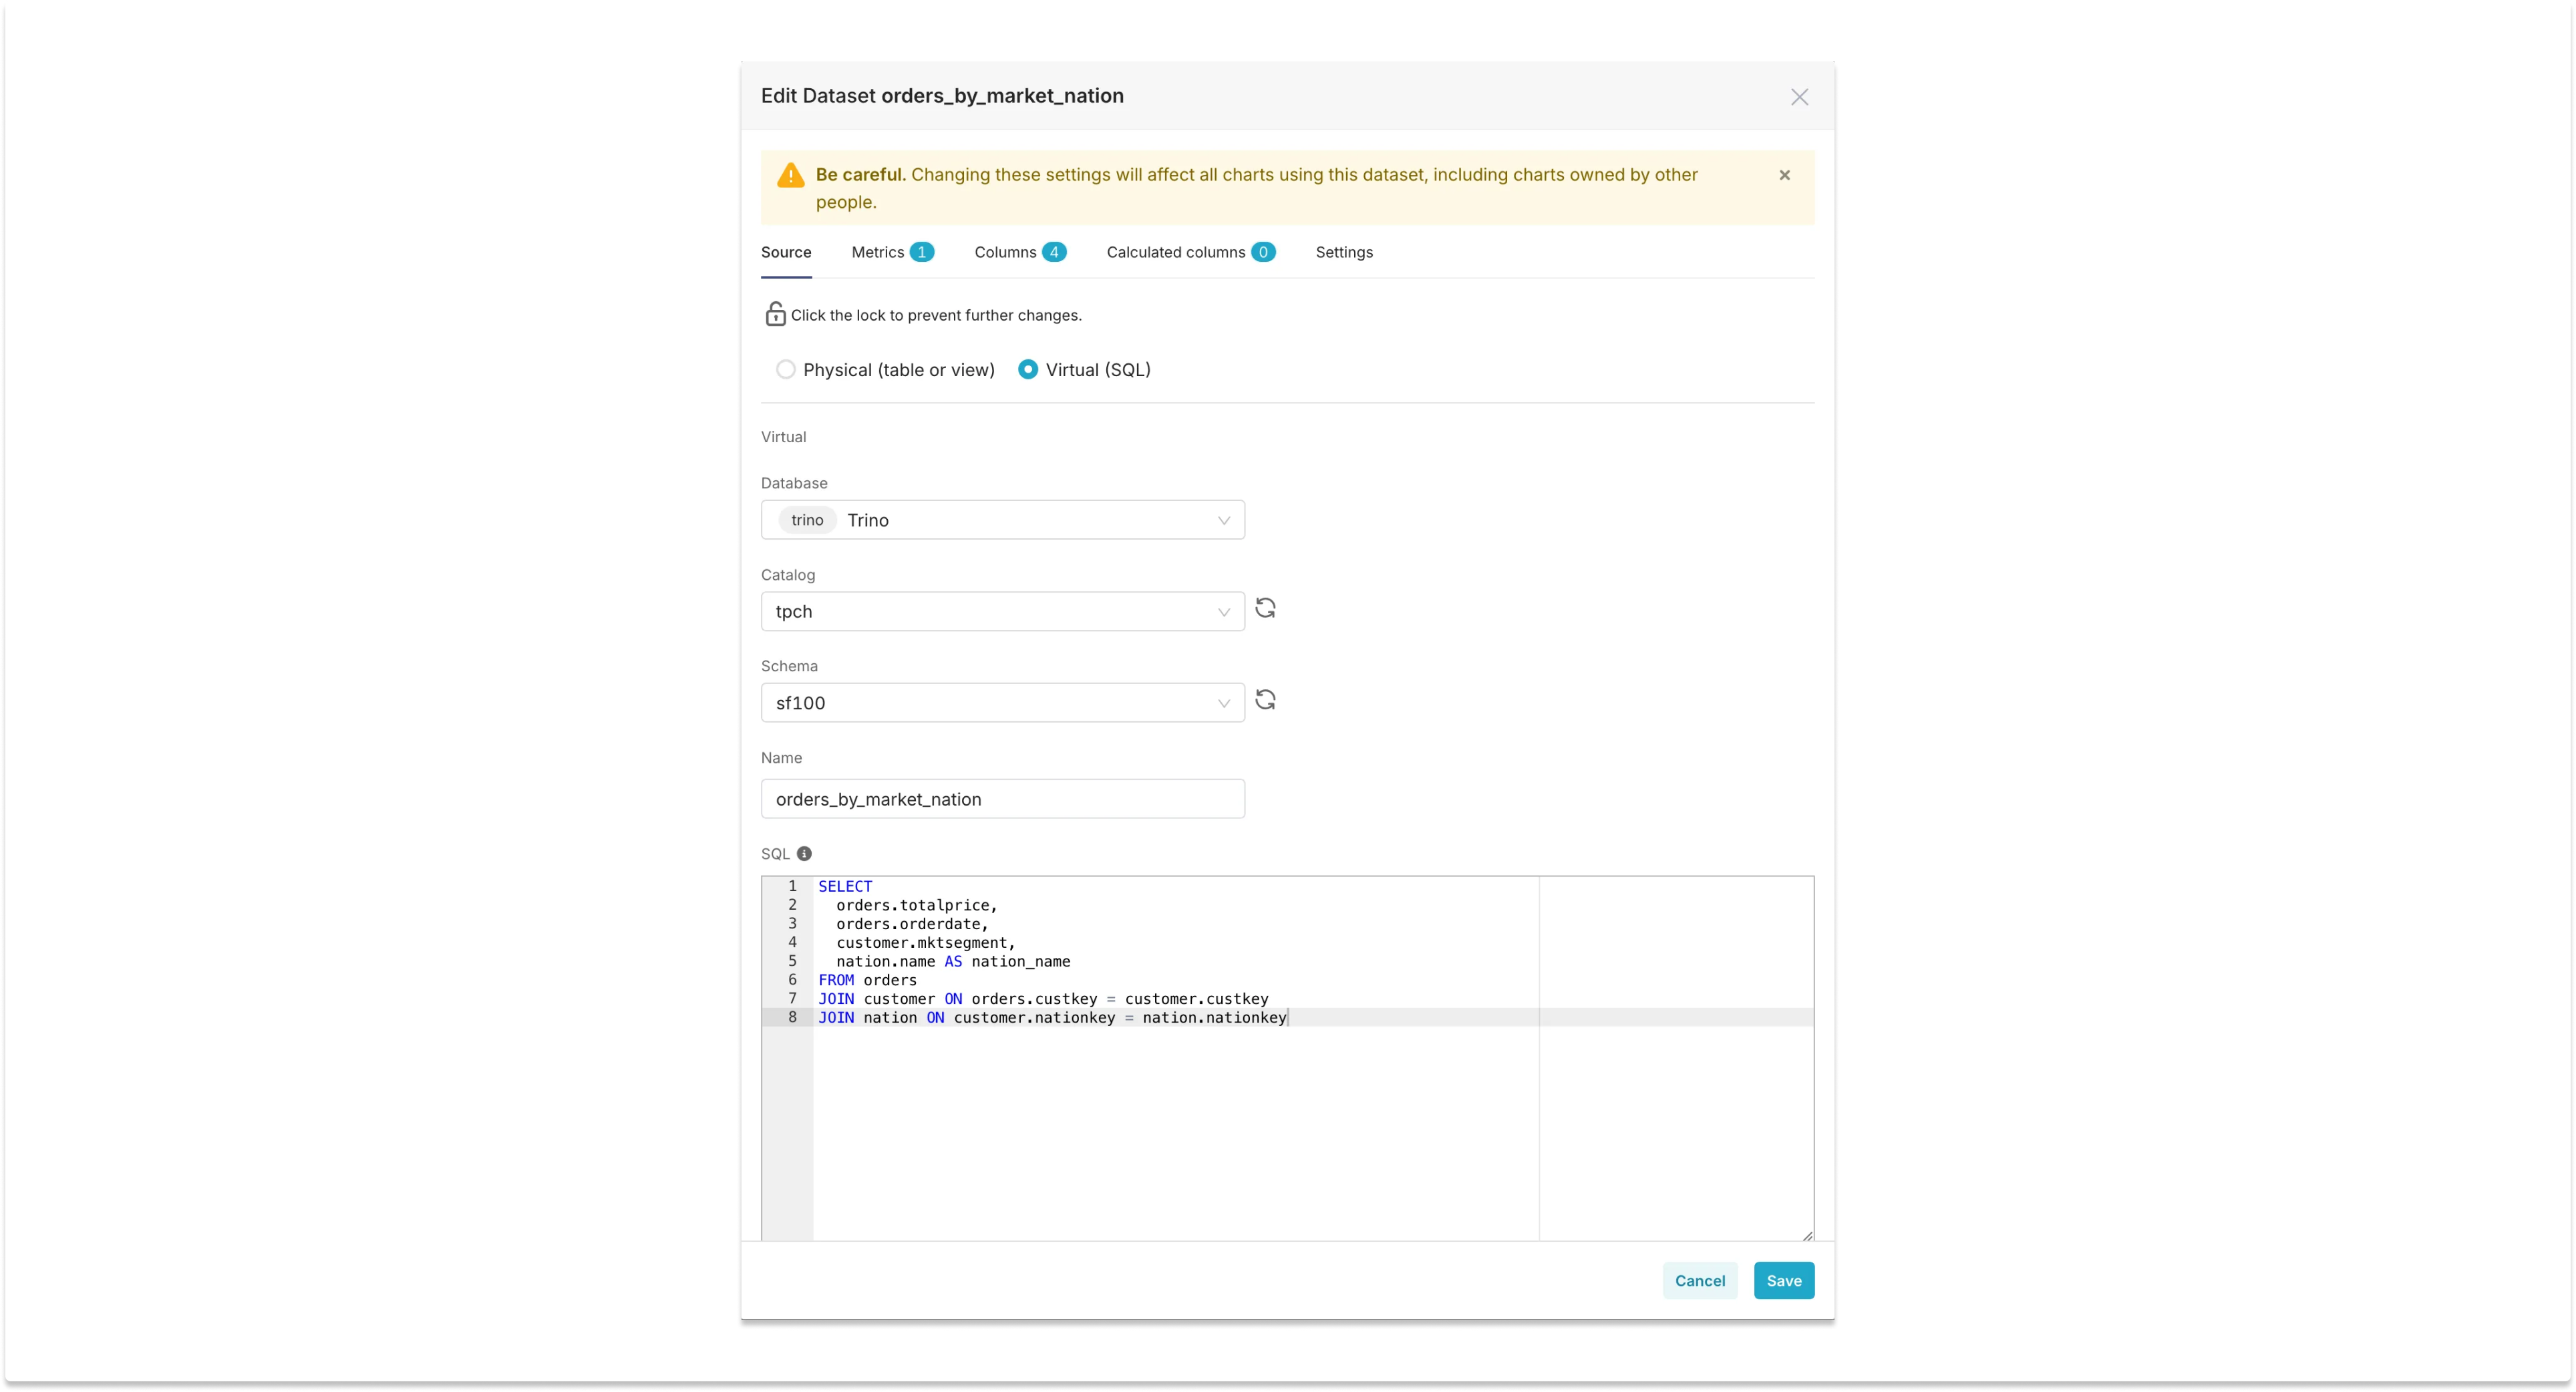The image size is (2576, 1392).
Task: Click line 8 in the SQL editor
Action: [1050, 1017]
